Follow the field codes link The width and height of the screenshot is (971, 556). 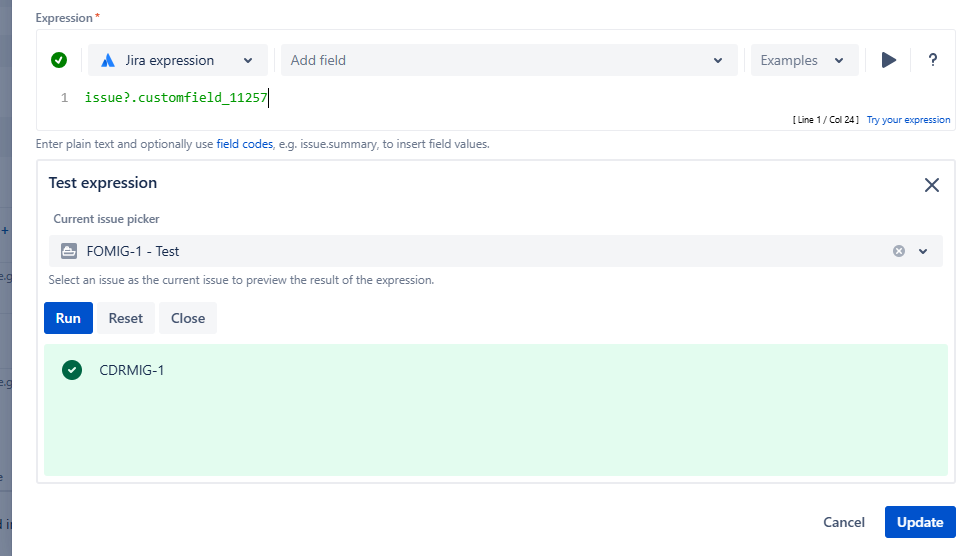(245, 144)
